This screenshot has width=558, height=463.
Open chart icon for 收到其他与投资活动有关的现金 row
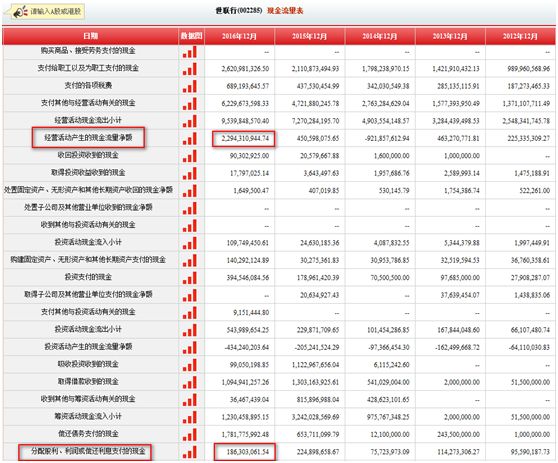tap(190, 226)
